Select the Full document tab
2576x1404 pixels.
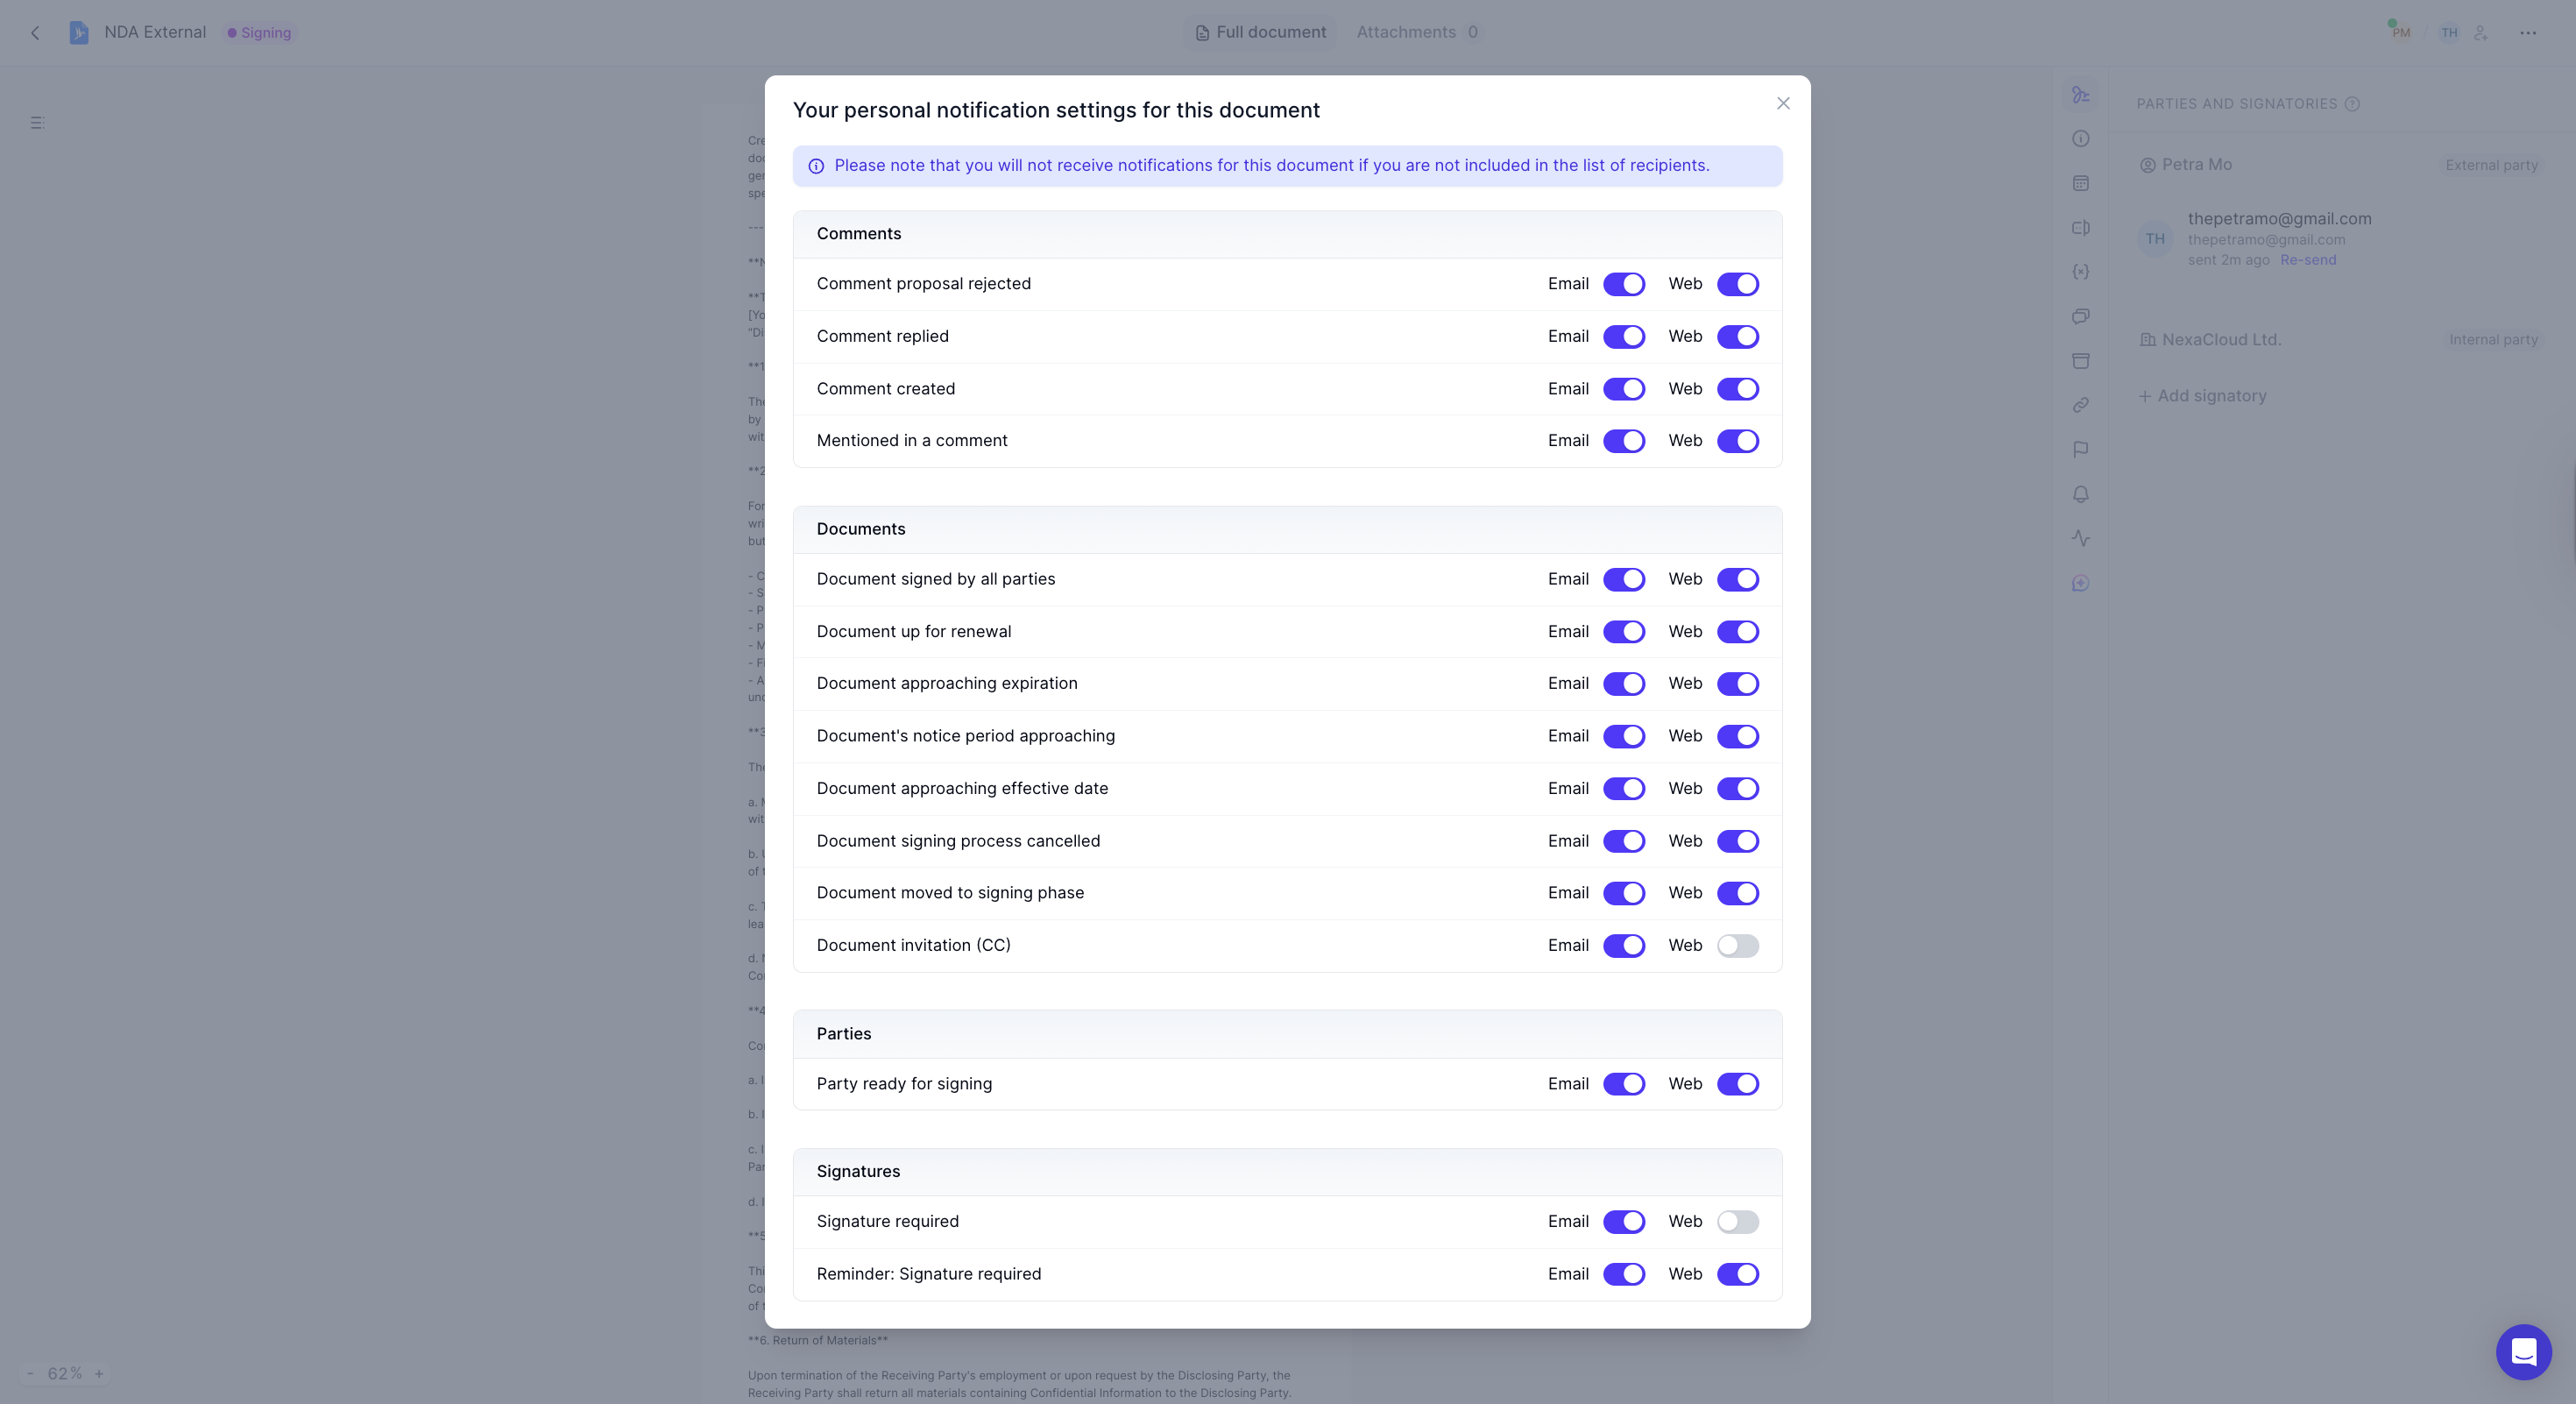pyautogui.click(x=1261, y=32)
